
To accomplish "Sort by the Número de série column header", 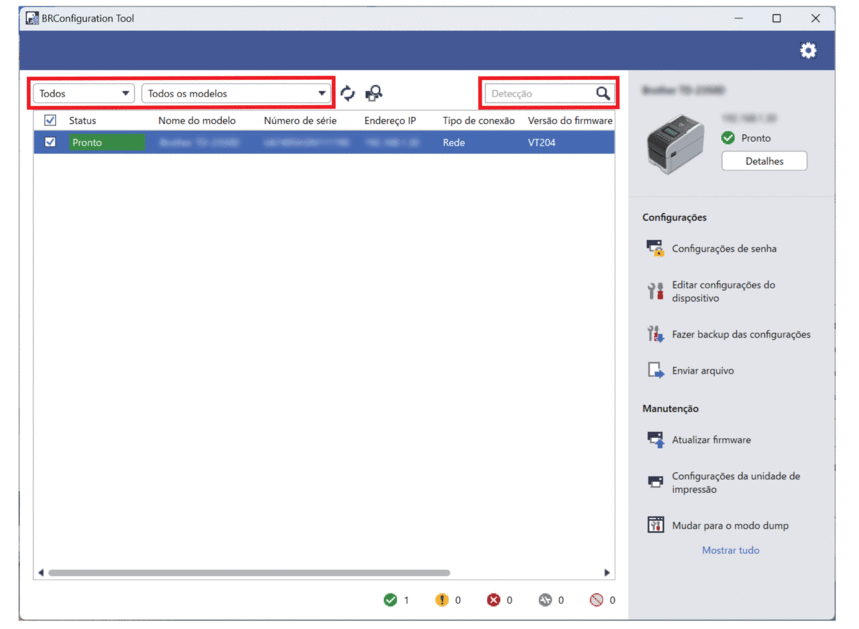I will [300, 121].
